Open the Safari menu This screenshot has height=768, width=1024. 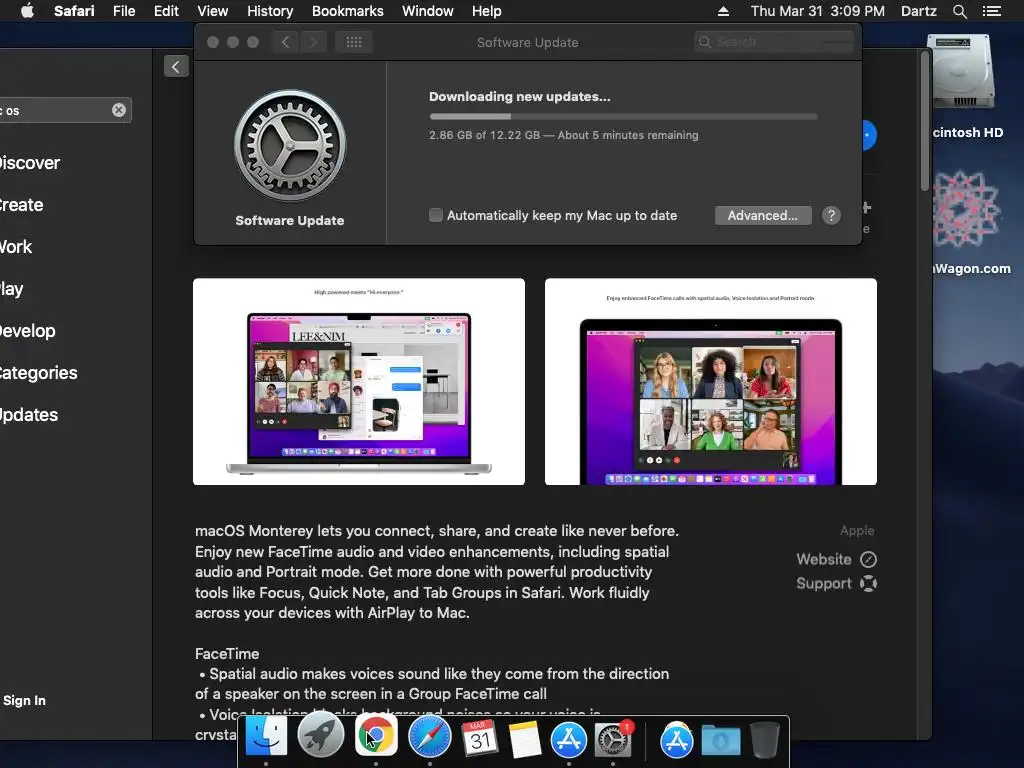[74, 11]
